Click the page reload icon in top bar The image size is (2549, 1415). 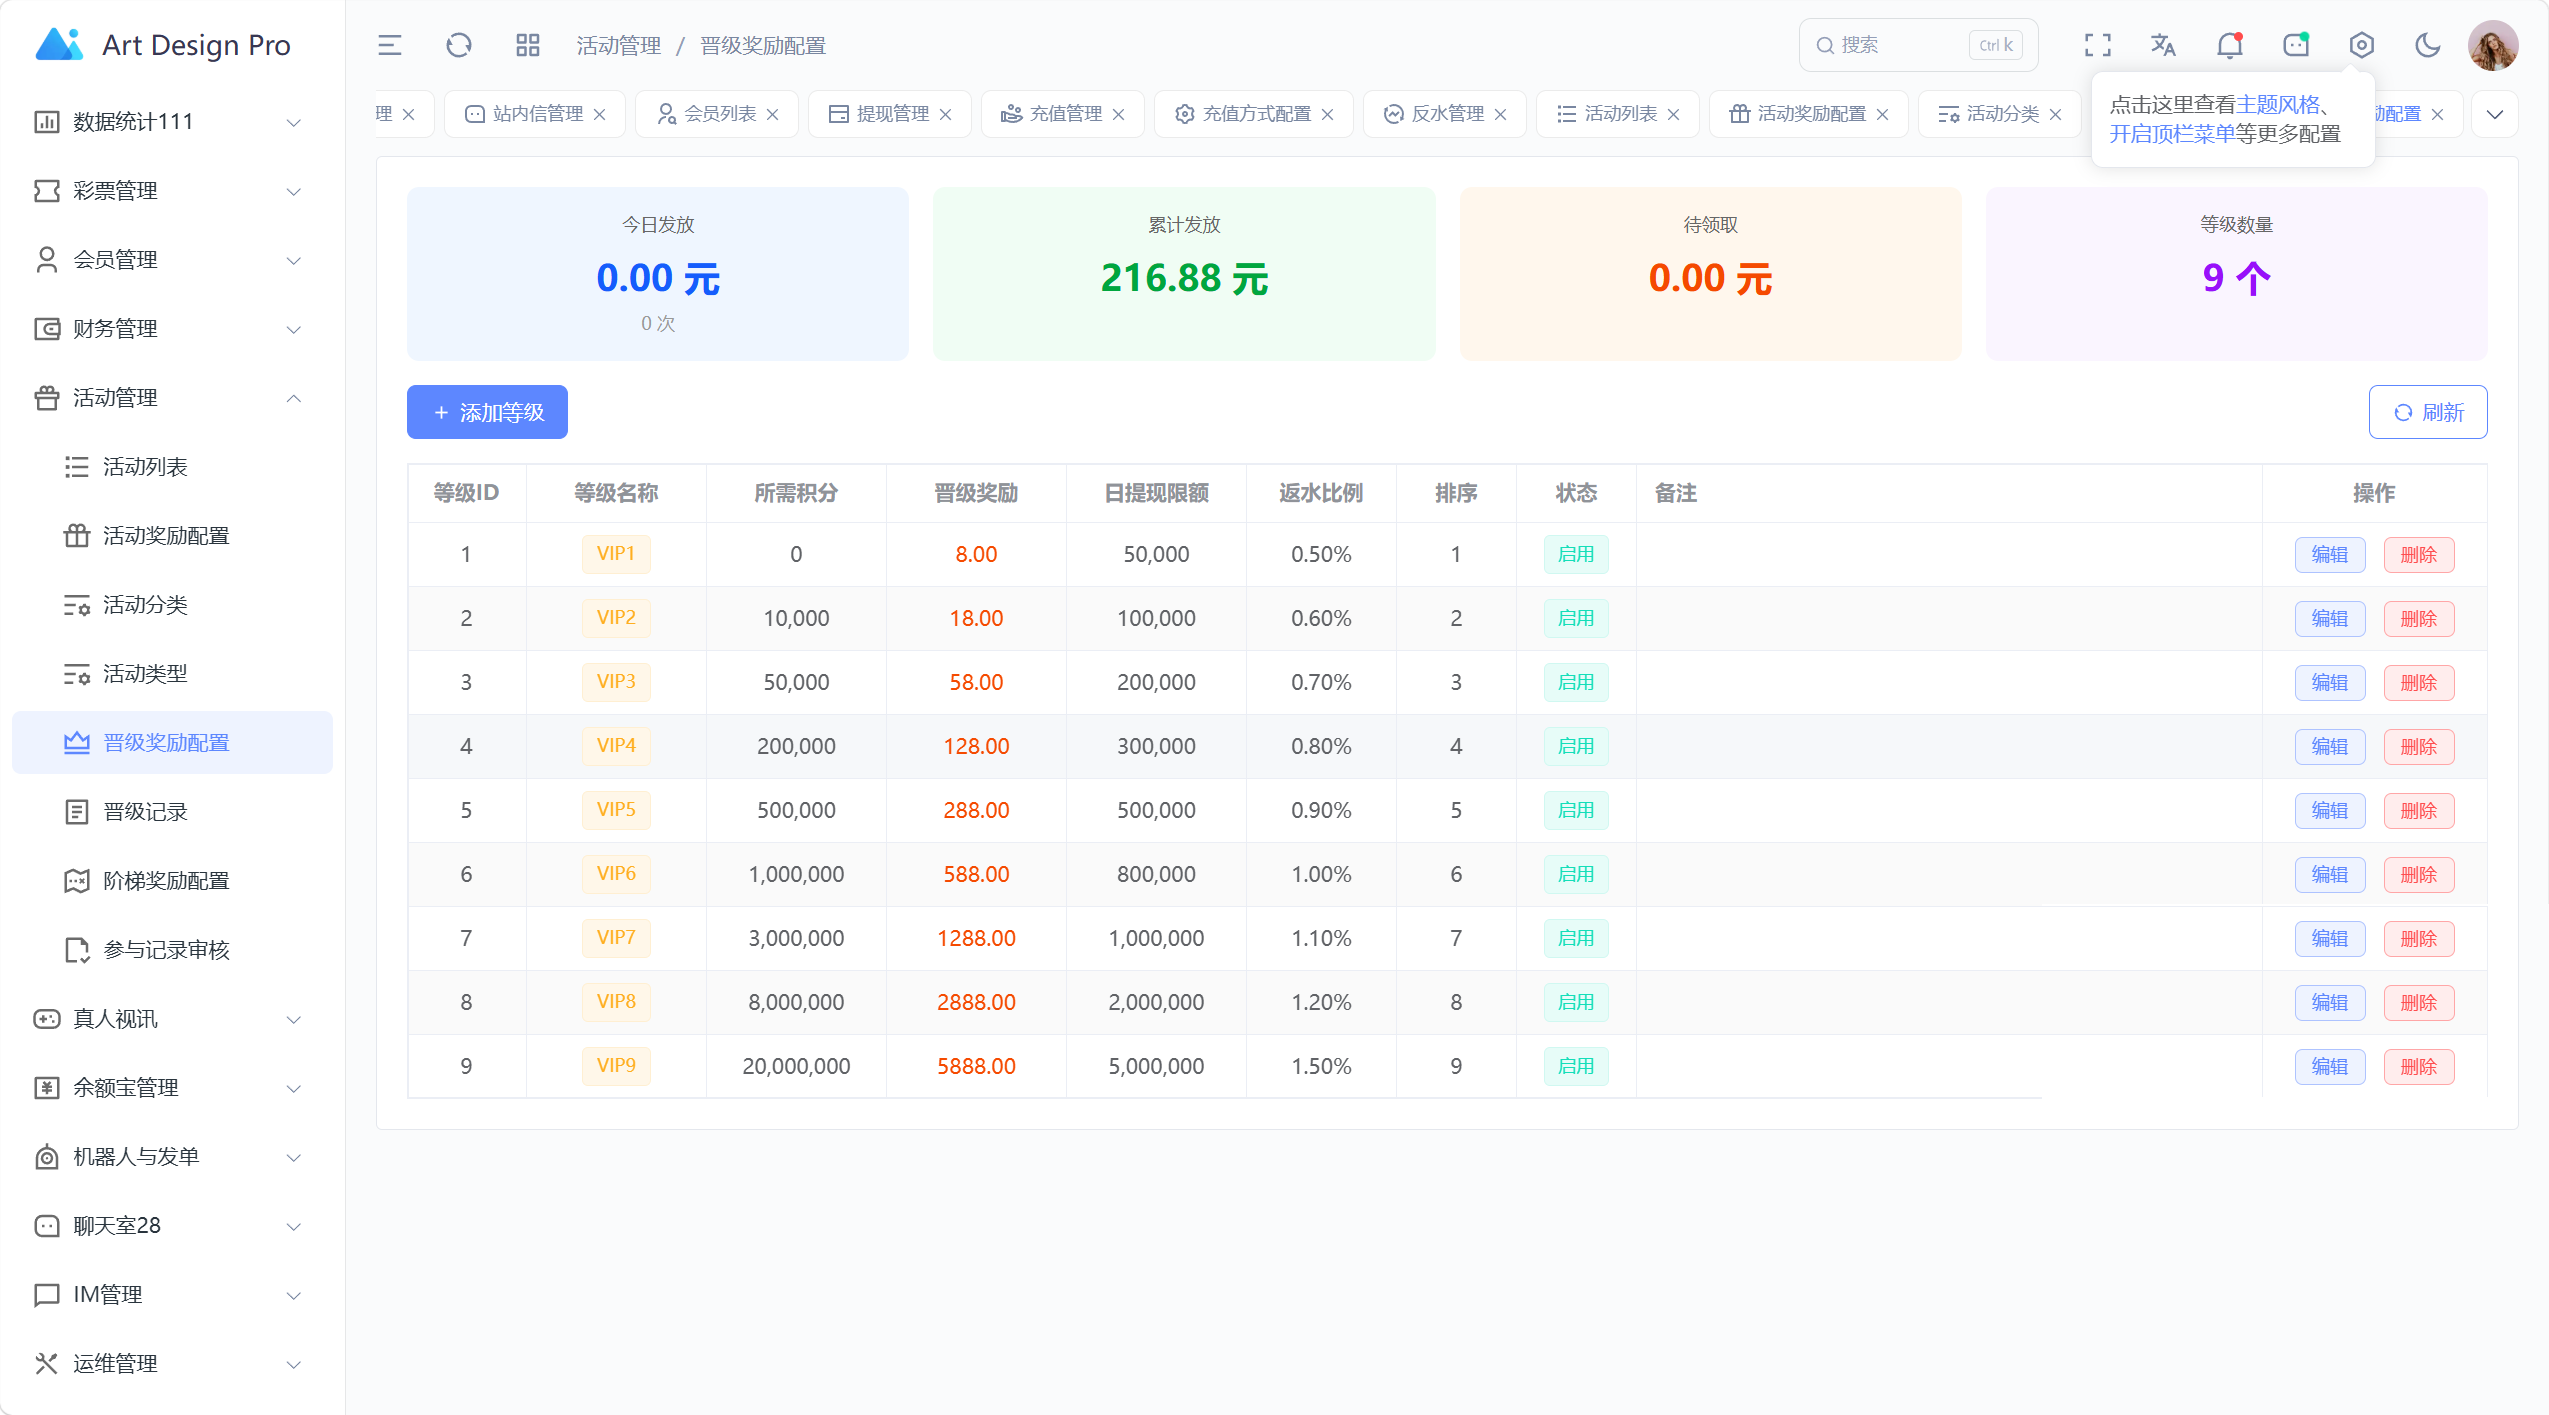(458, 45)
